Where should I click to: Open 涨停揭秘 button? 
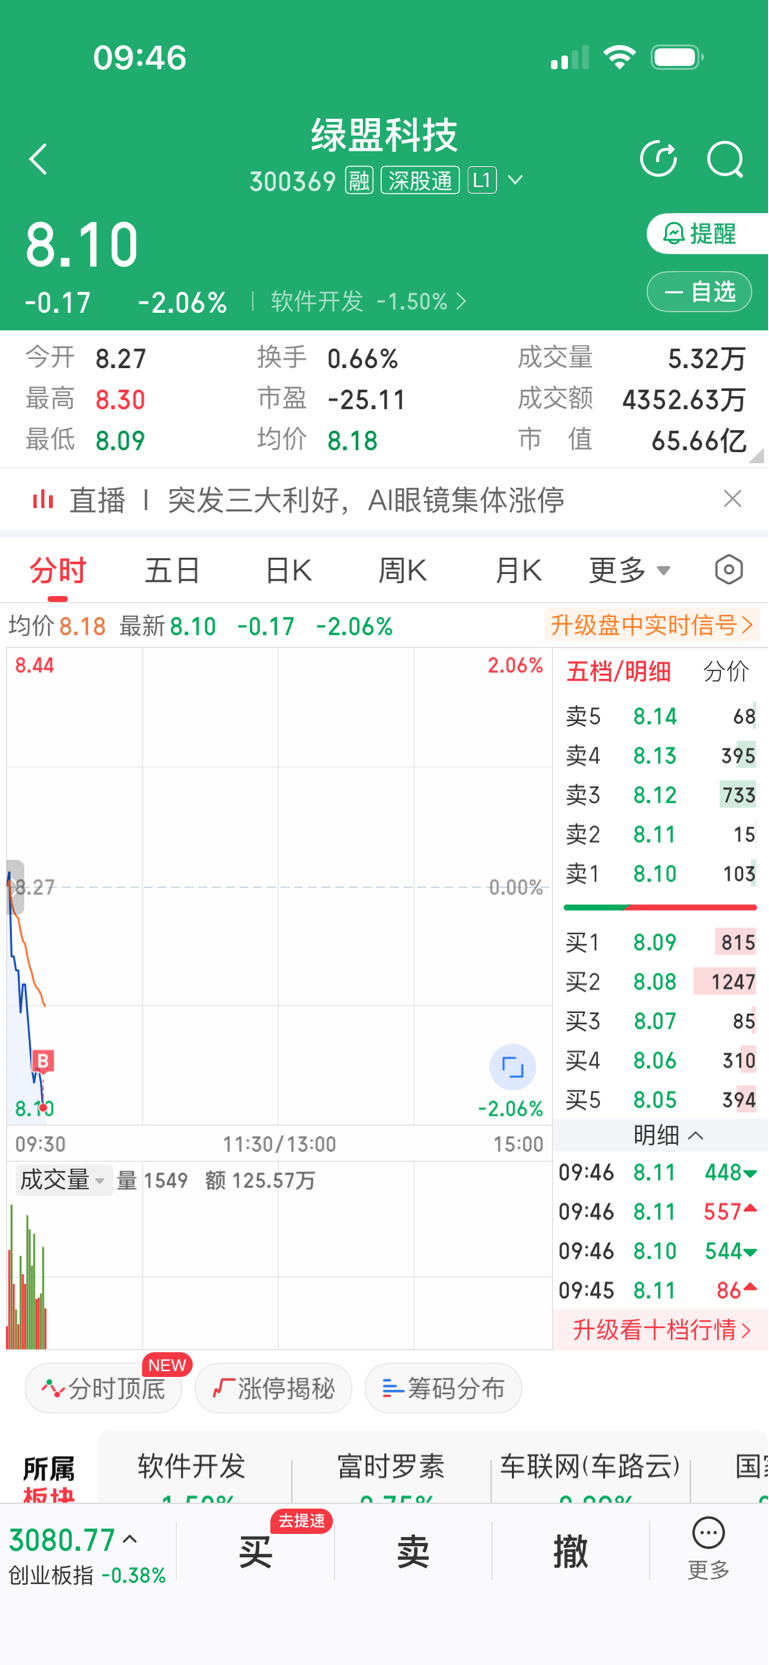coord(273,1389)
